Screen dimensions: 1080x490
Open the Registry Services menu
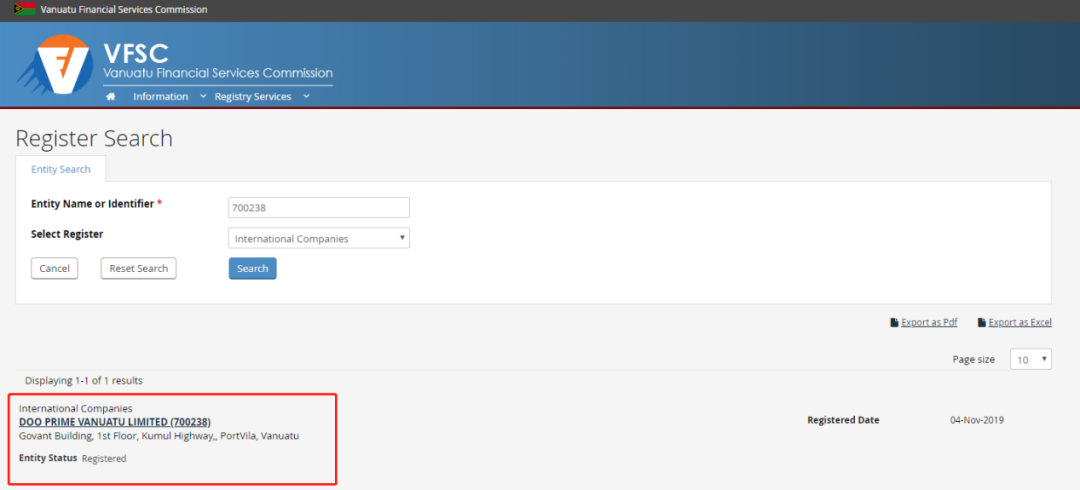(253, 96)
